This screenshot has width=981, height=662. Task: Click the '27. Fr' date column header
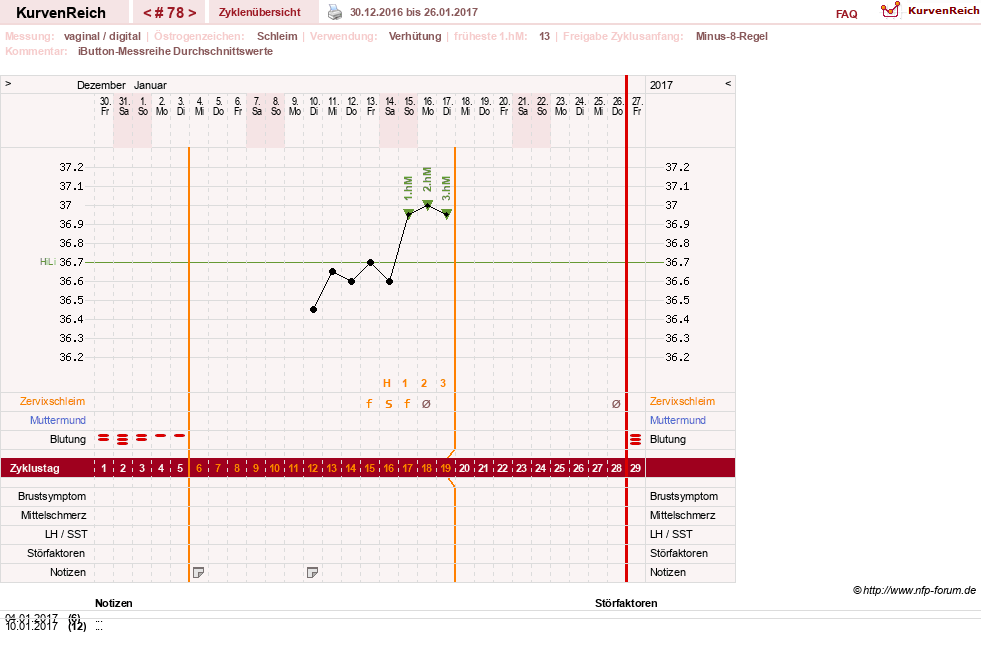coord(637,106)
